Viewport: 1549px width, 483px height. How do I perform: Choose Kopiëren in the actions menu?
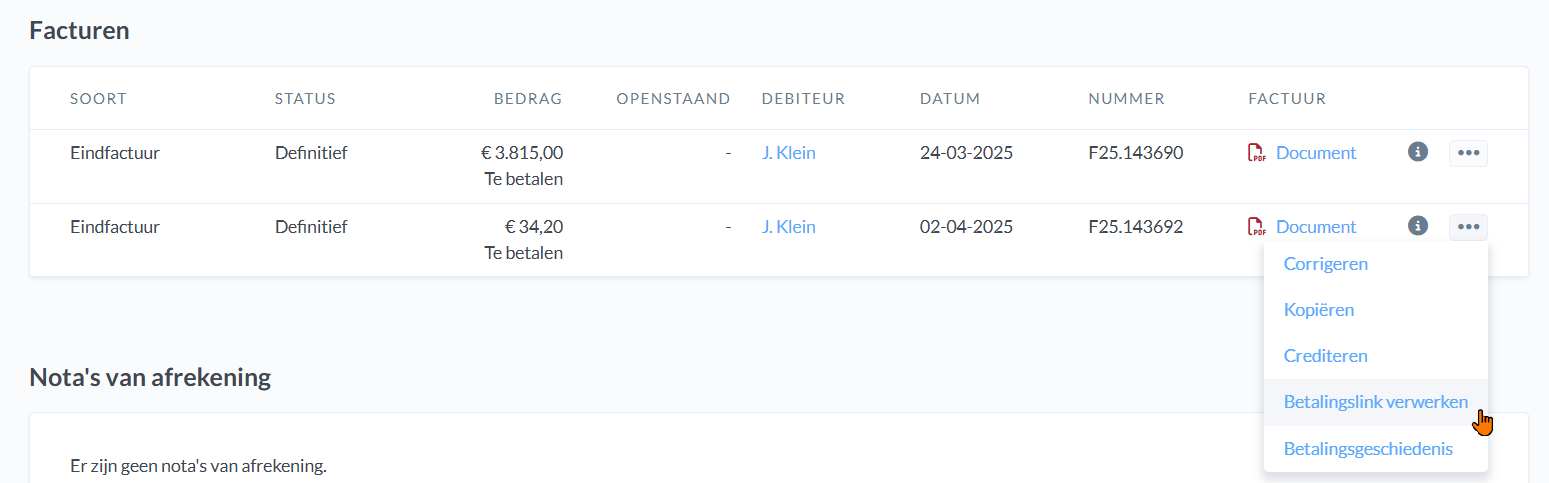tap(1319, 310)
